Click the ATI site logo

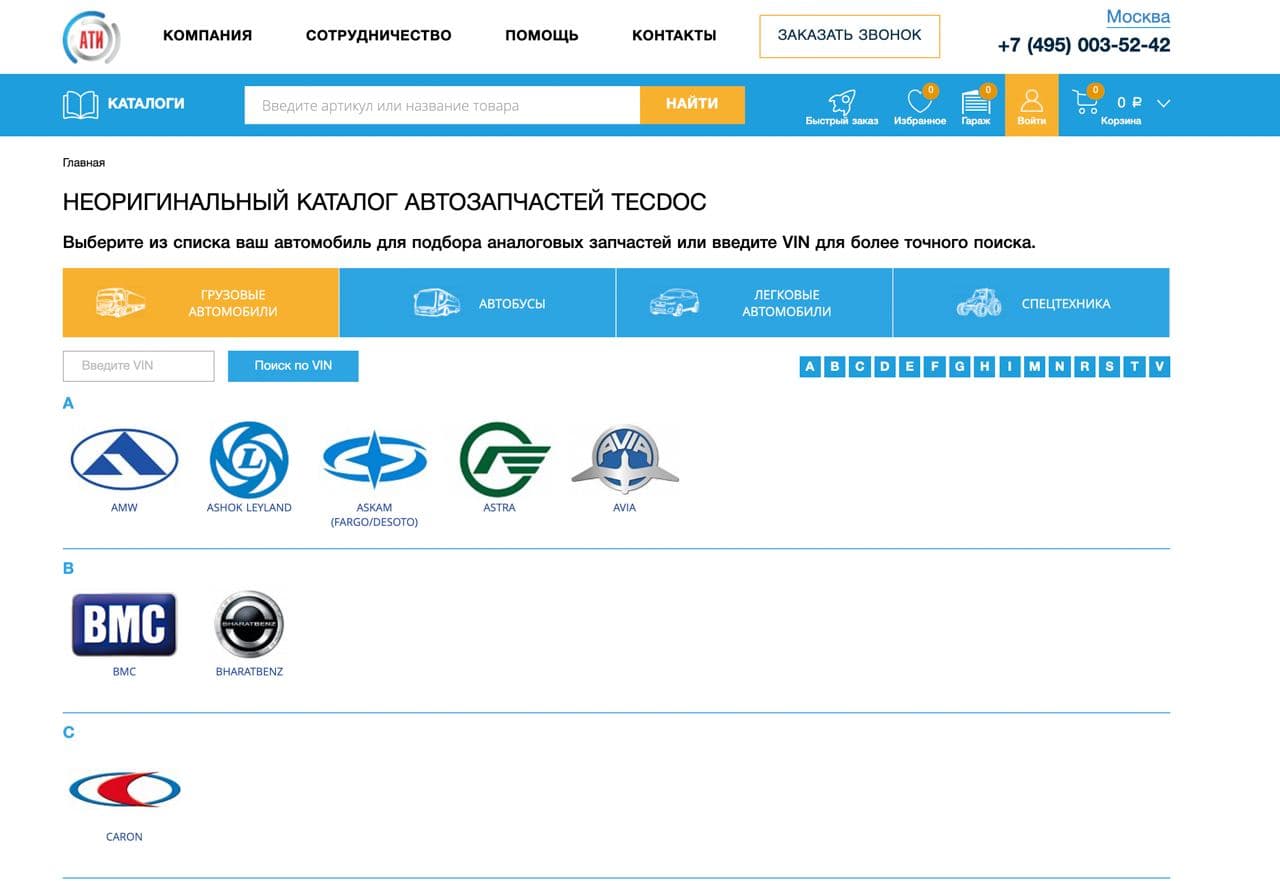point(92,37)
